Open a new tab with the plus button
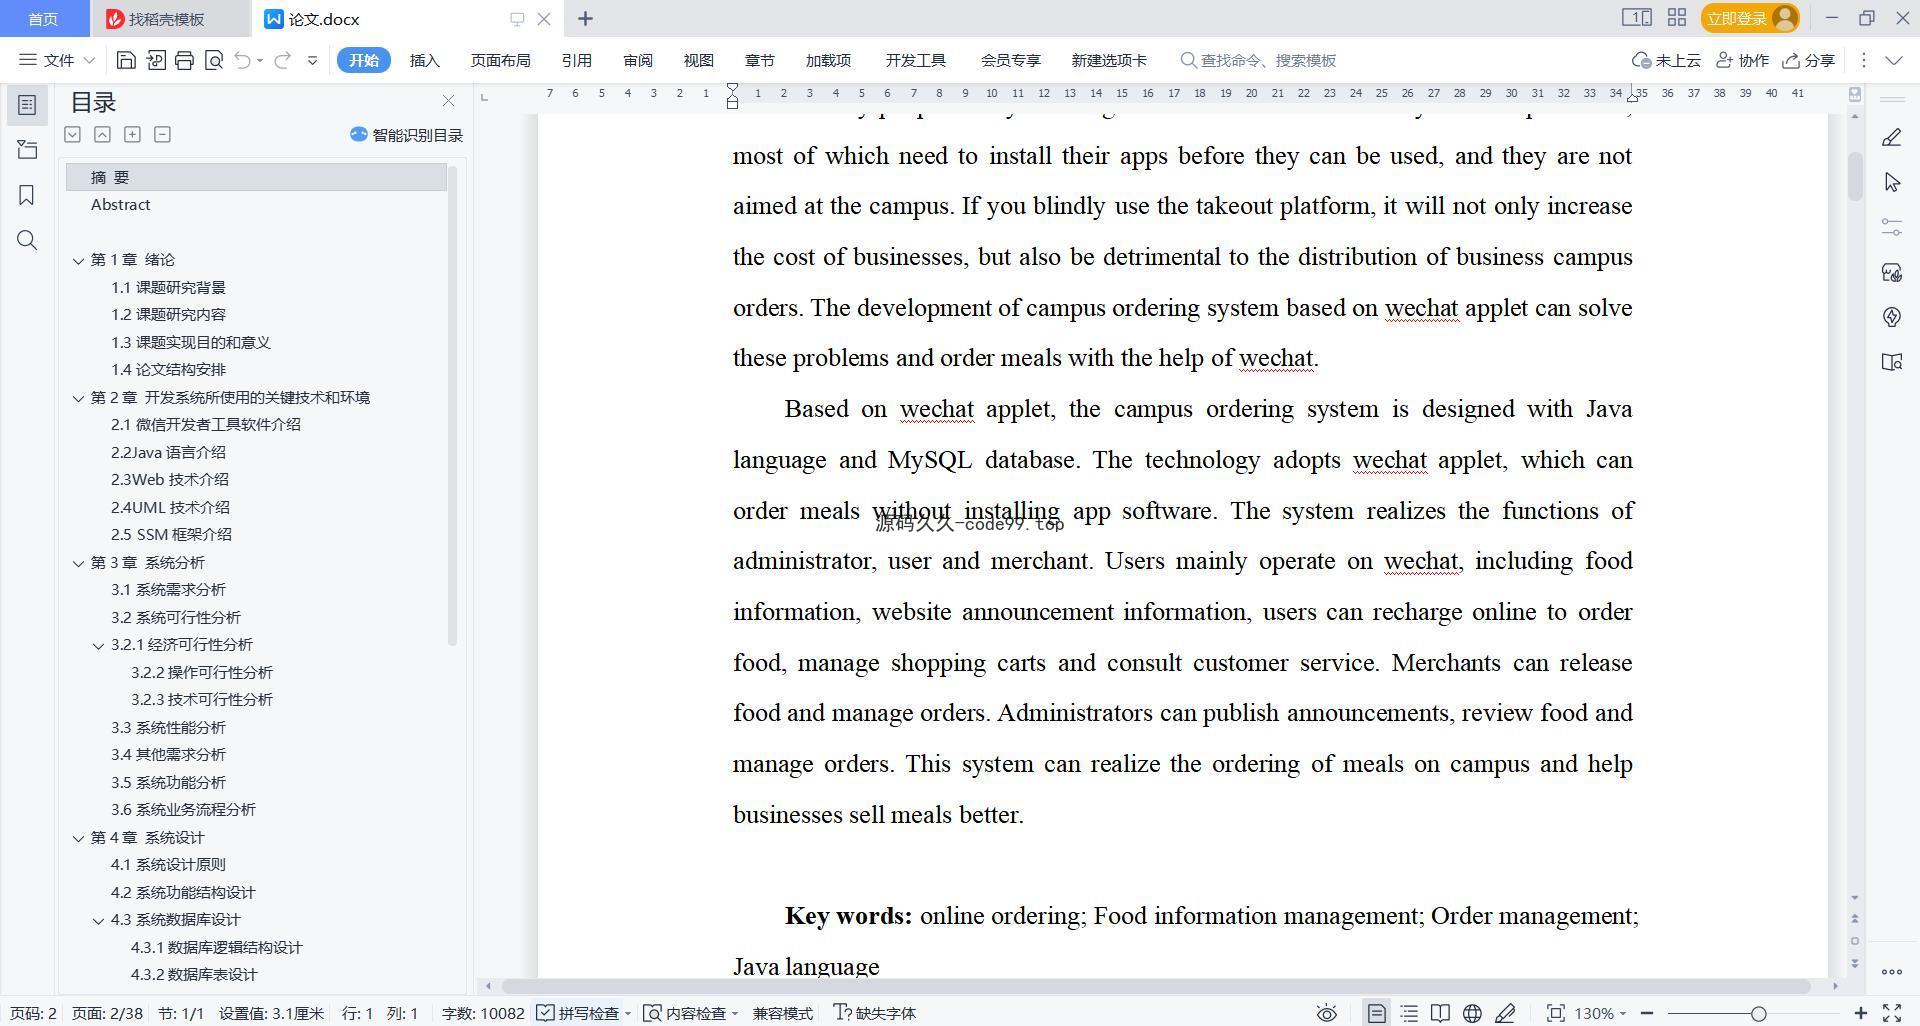 (586, 19)
